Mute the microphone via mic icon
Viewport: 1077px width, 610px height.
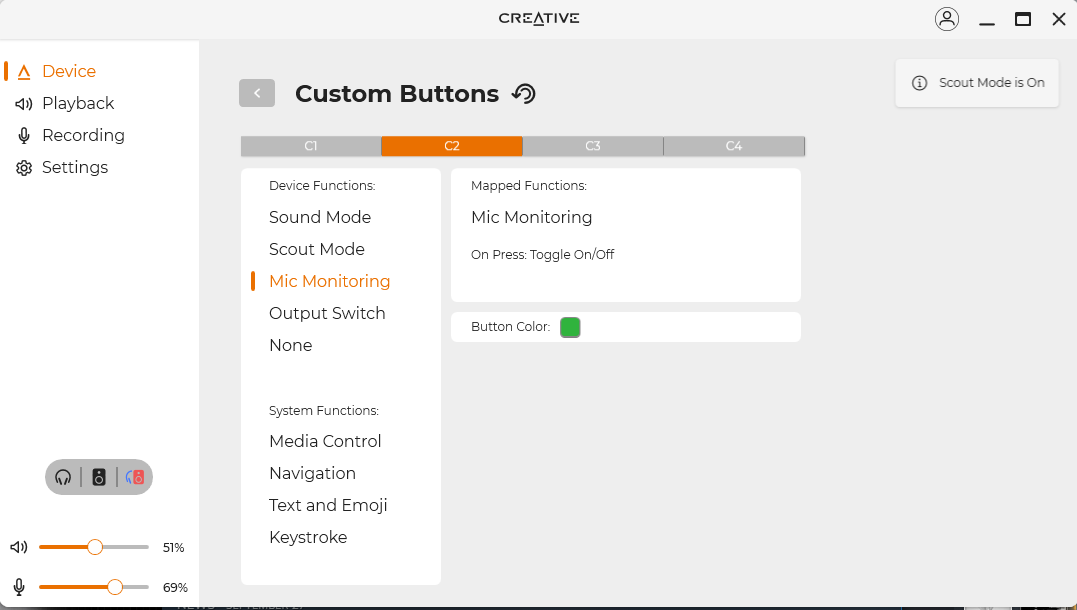(19, 587)
